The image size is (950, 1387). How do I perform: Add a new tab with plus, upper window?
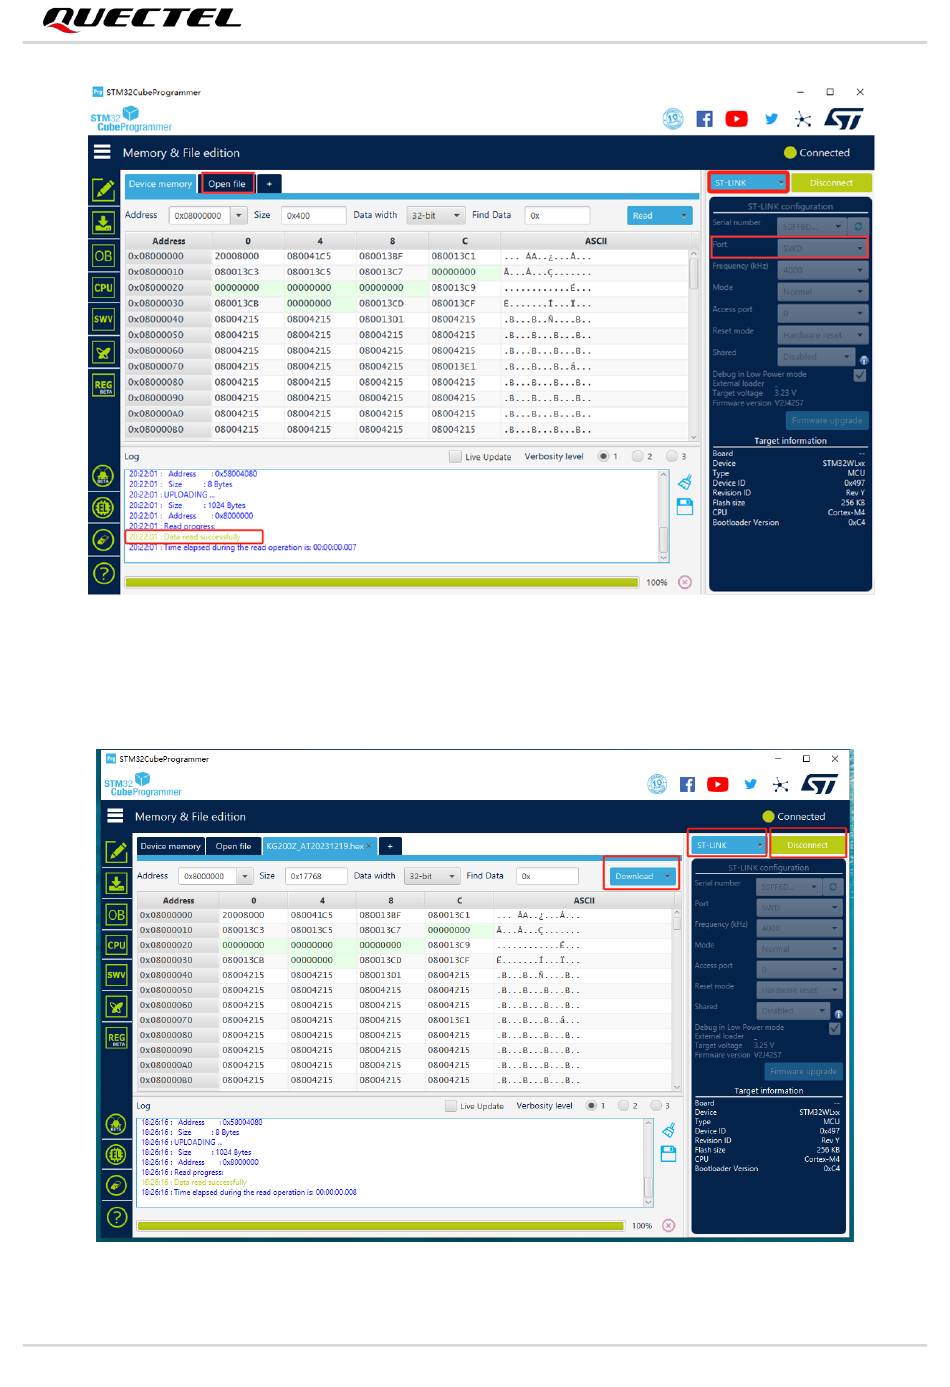click(269, 184)
